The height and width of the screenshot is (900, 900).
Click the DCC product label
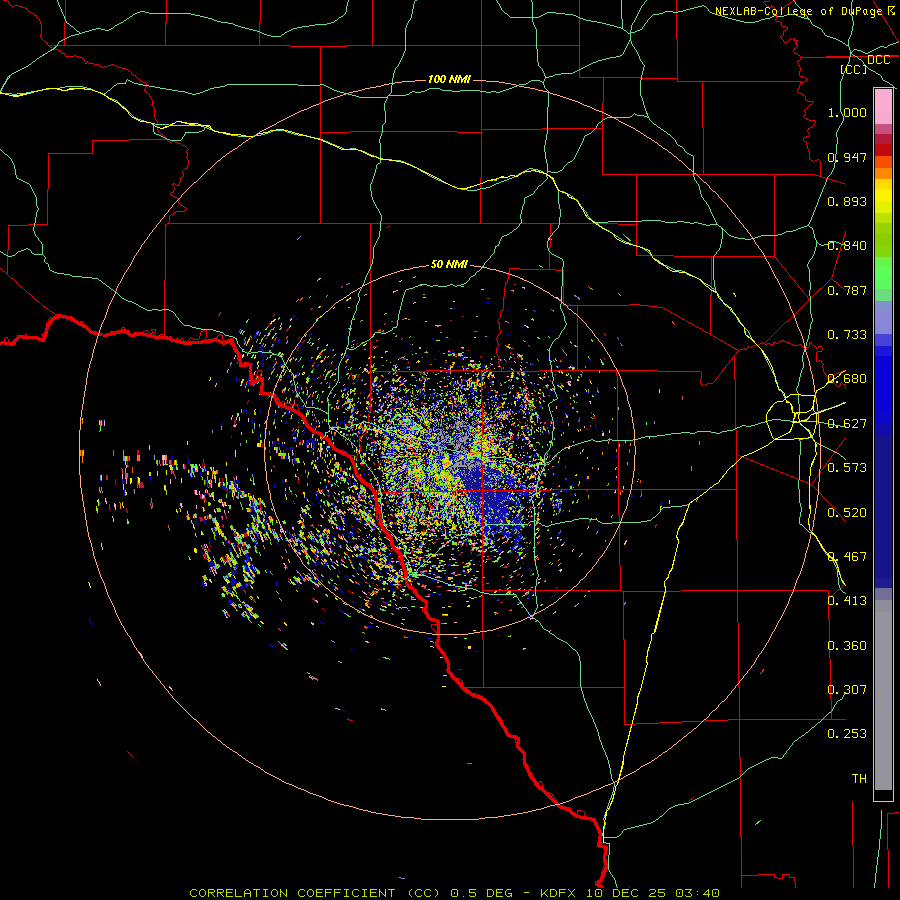pyautogui.click(x=878, y=60)
